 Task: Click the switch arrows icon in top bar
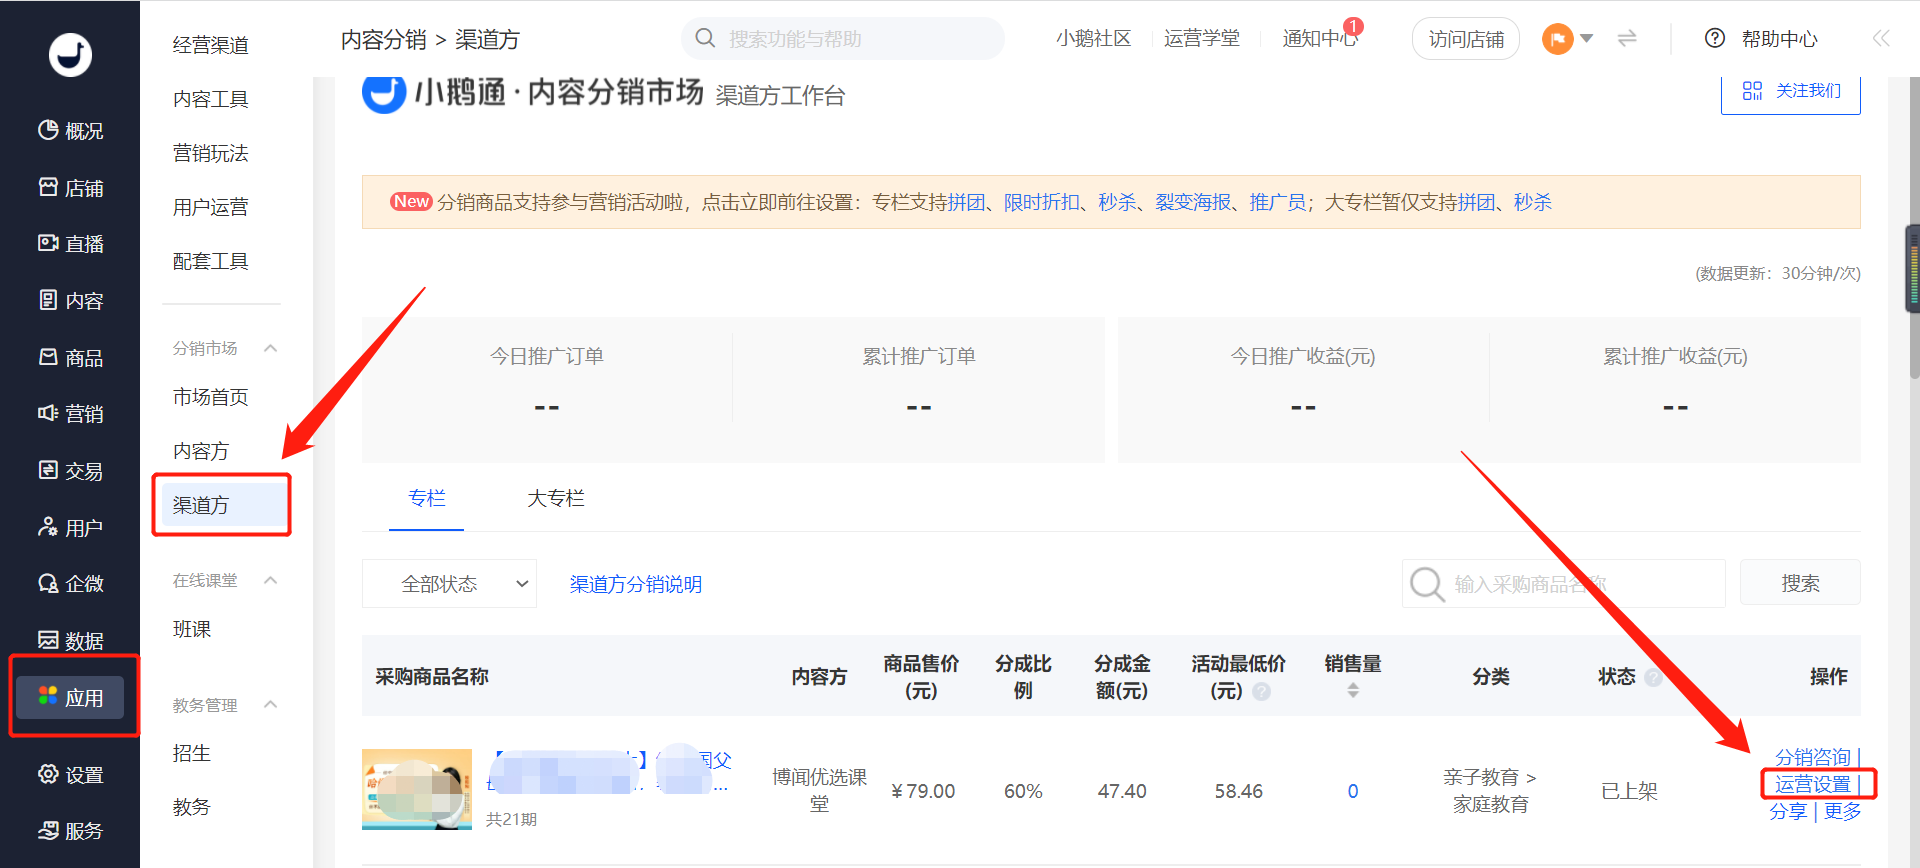click(x=1627, y=38)
